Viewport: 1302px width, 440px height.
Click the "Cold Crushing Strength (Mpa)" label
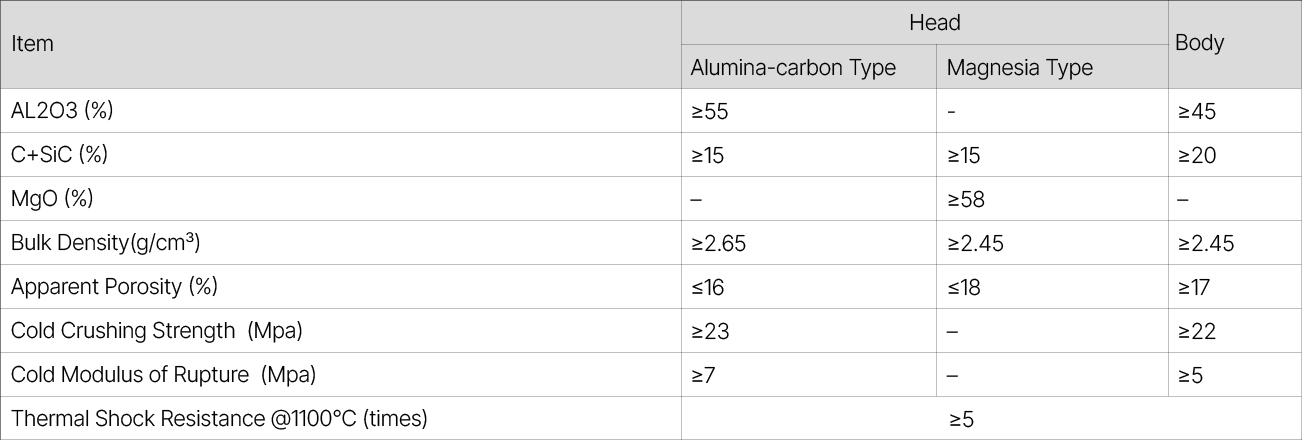click(156, 331)
